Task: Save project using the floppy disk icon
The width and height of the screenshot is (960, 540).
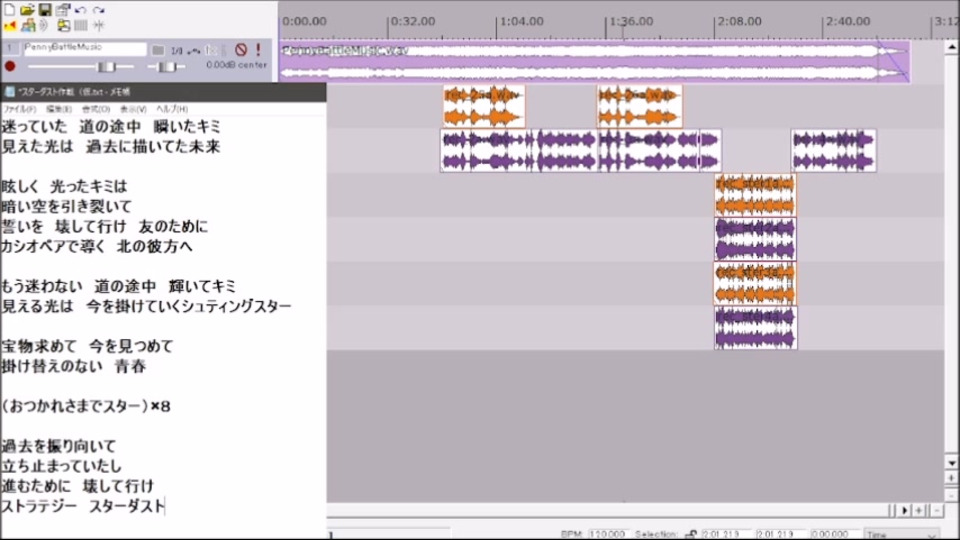Action: click(45, 9)
